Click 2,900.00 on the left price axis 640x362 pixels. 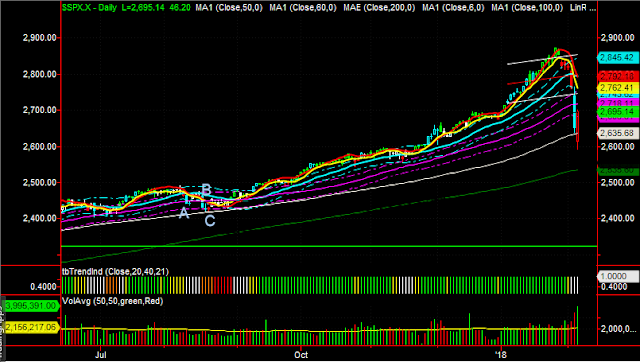coord(40,38)
